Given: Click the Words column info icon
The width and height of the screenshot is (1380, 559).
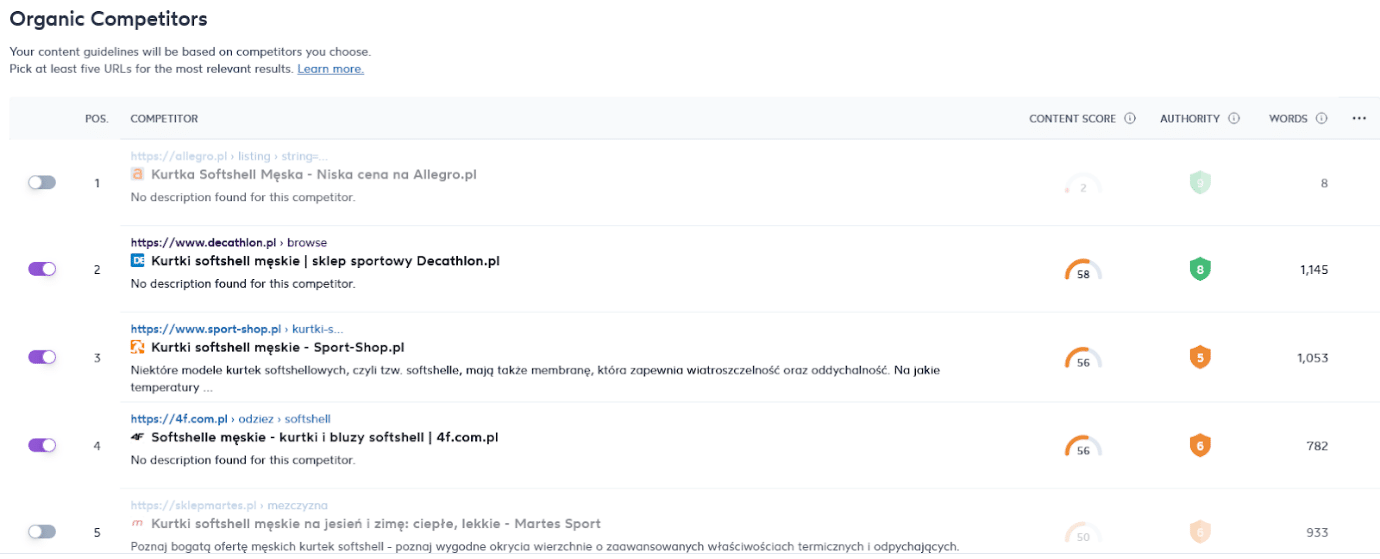Looking at the screenshot, I should [x=1321, y=119].
